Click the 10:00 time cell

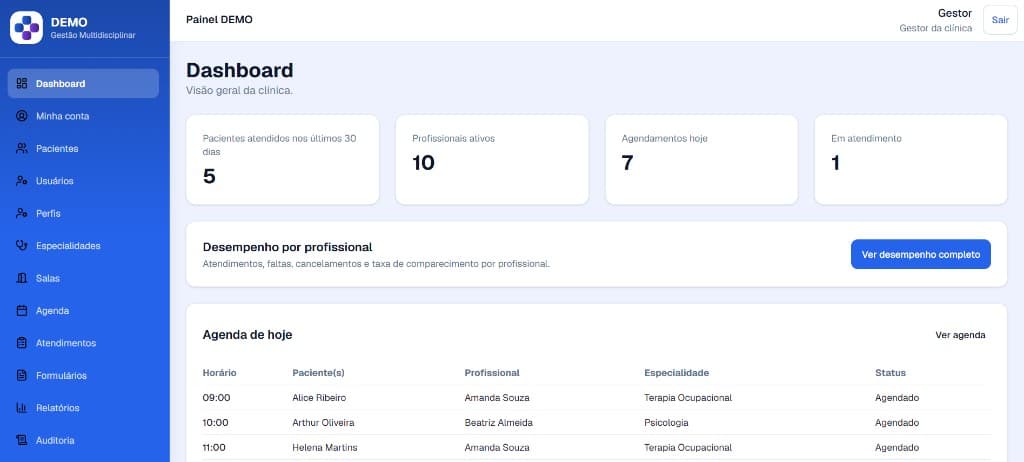(x=216, y=423)
